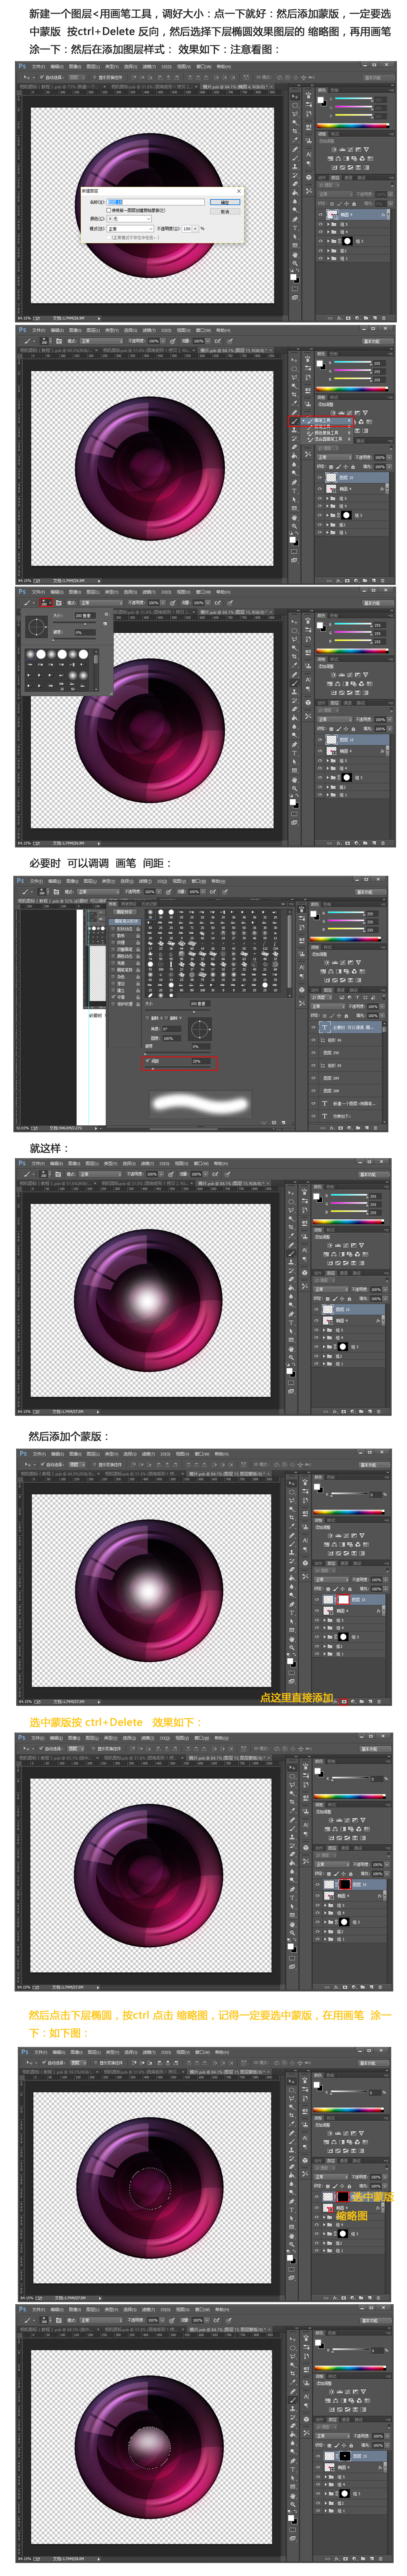The height and width of the screenshot is (2576, 407).
Task: Click foreground color swatch in last screenshot's toolbar
Action: 291,2518
